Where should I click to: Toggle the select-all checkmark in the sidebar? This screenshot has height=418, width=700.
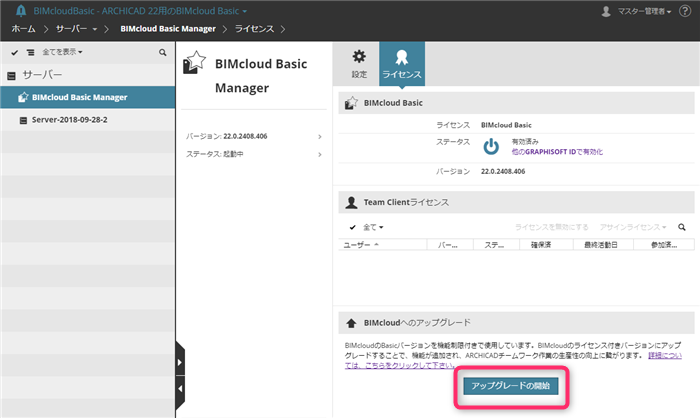pos(15,52)
